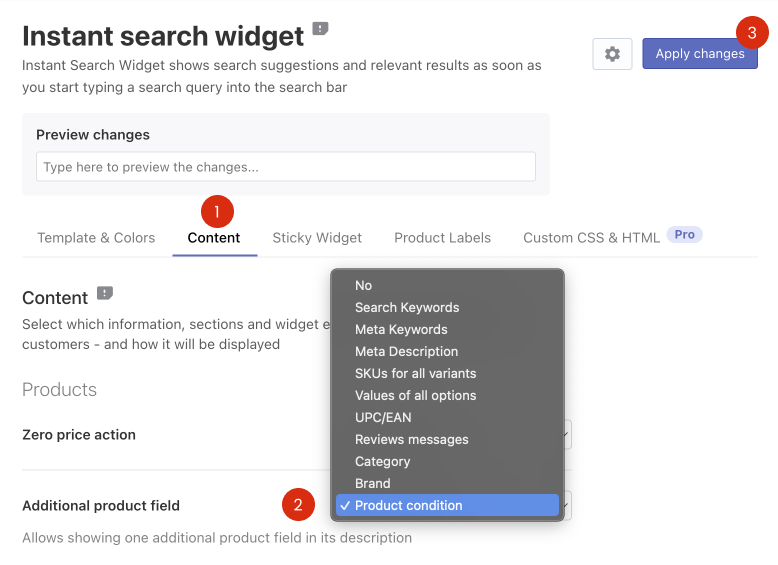Pick the UPC/EAN option
778x565 pixels.
448,417
